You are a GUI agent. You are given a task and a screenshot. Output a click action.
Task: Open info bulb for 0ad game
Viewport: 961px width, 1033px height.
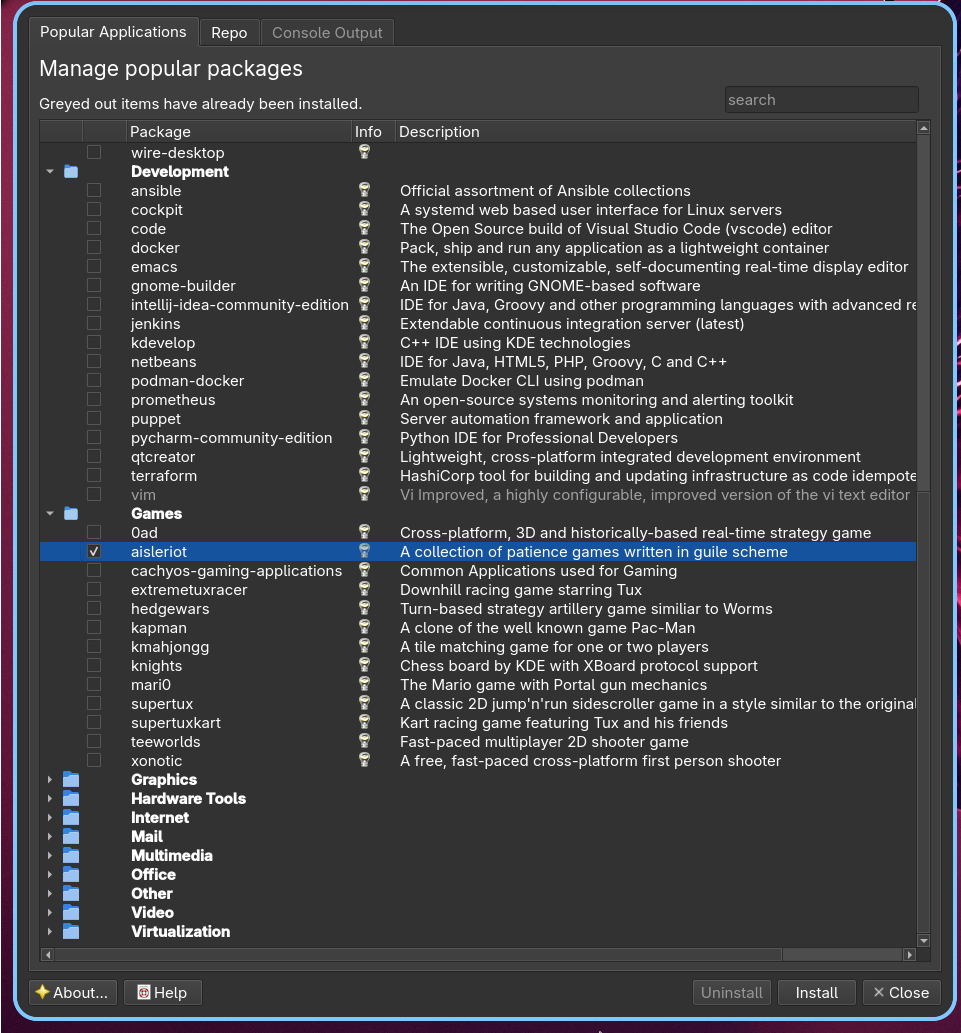click(x=364, y=532)
